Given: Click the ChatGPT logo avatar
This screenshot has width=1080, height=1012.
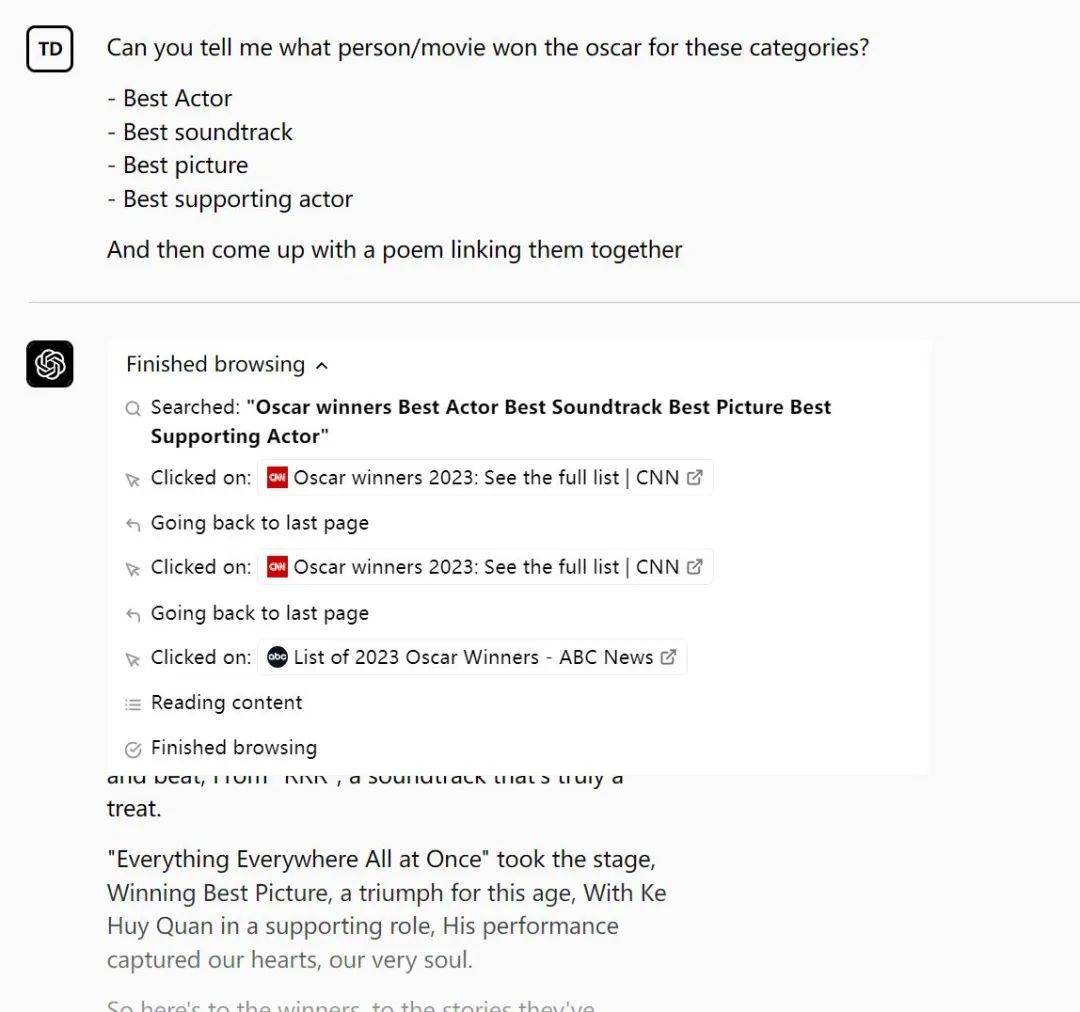Looking at the screenshot, I should pyautogui.click(x=50, y=364).
